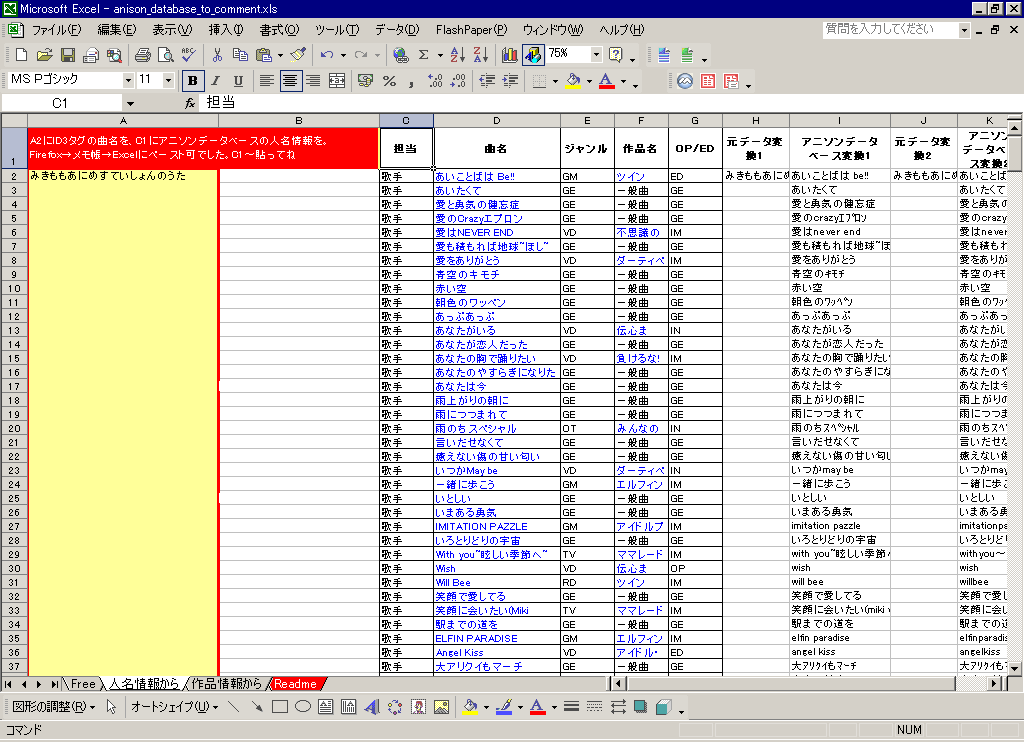
Task: Switch to the Readme sheet tab
Action: (x=296, y=684)
